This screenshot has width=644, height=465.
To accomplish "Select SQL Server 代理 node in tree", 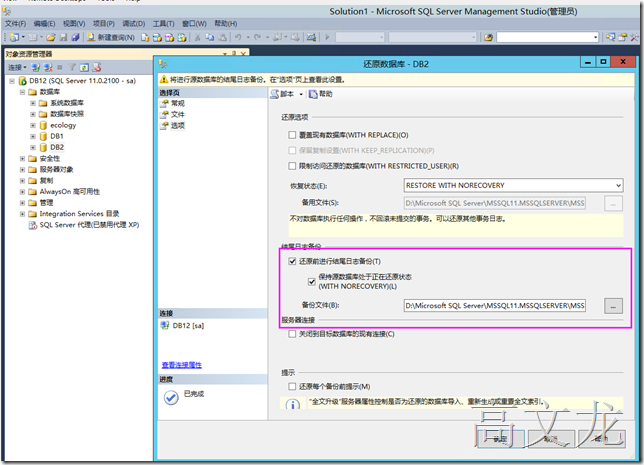I will [x=89, y=225].
